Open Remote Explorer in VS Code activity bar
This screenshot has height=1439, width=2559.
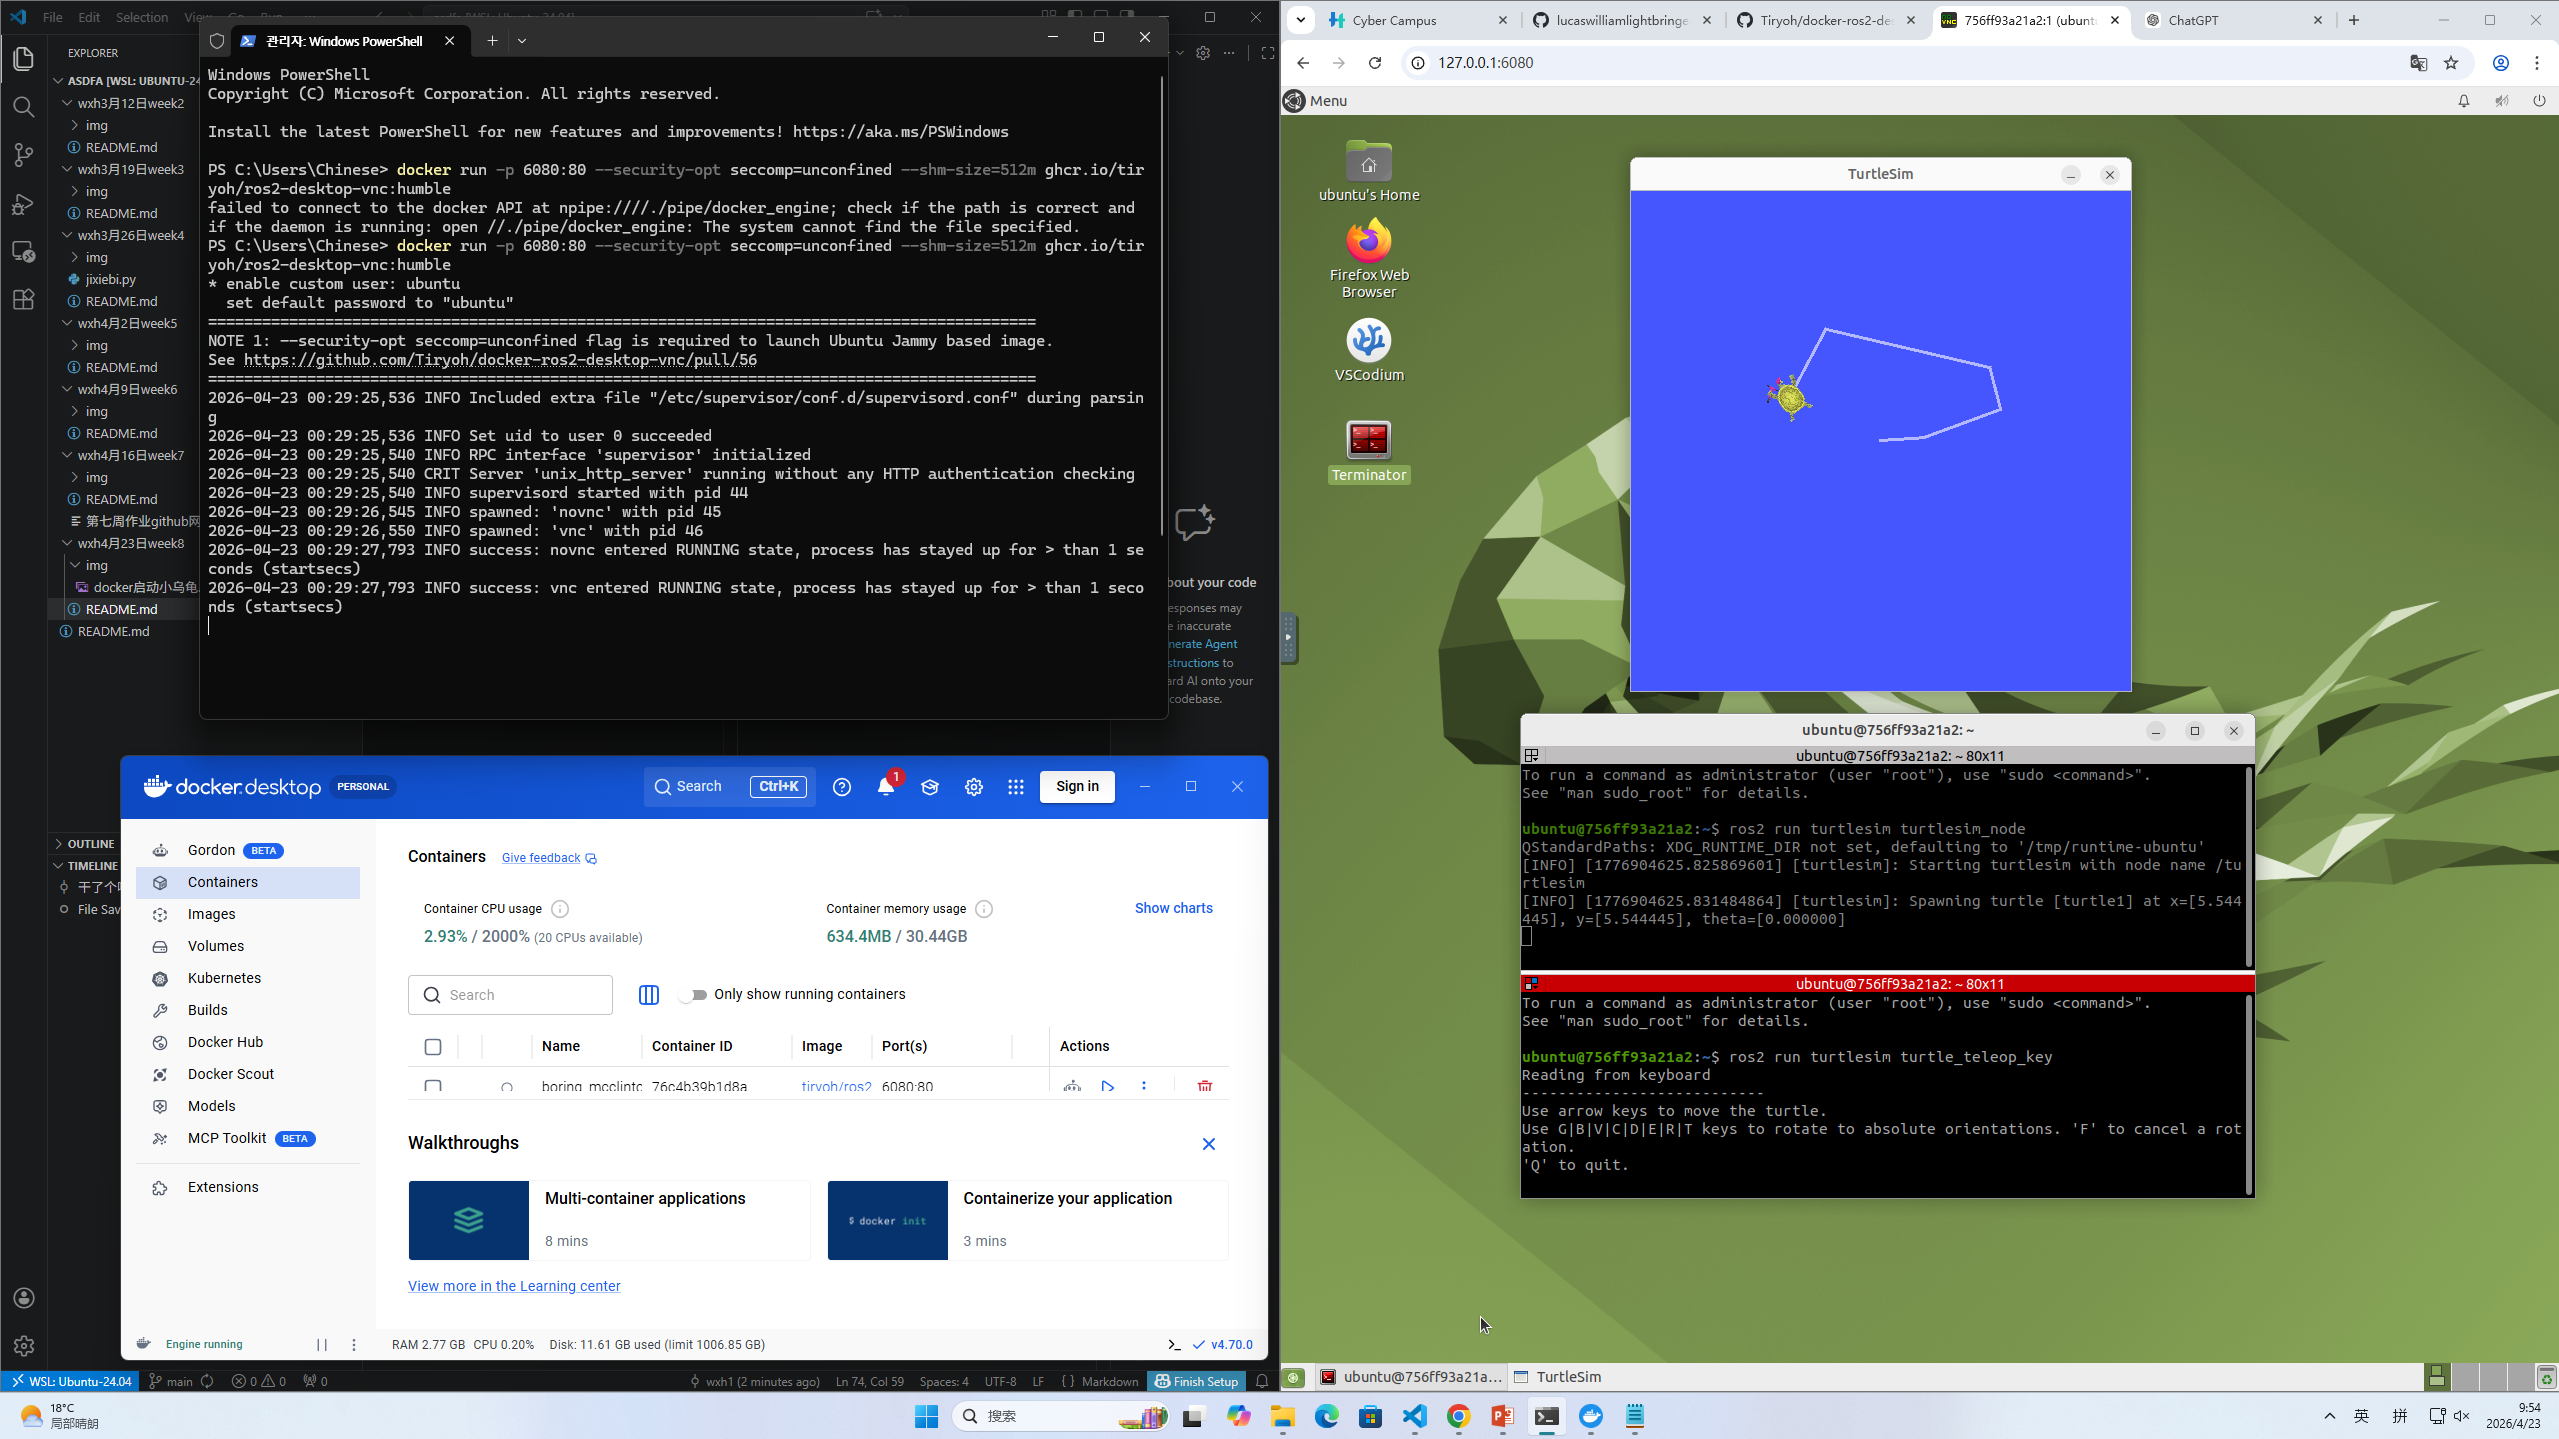point(24,251)
